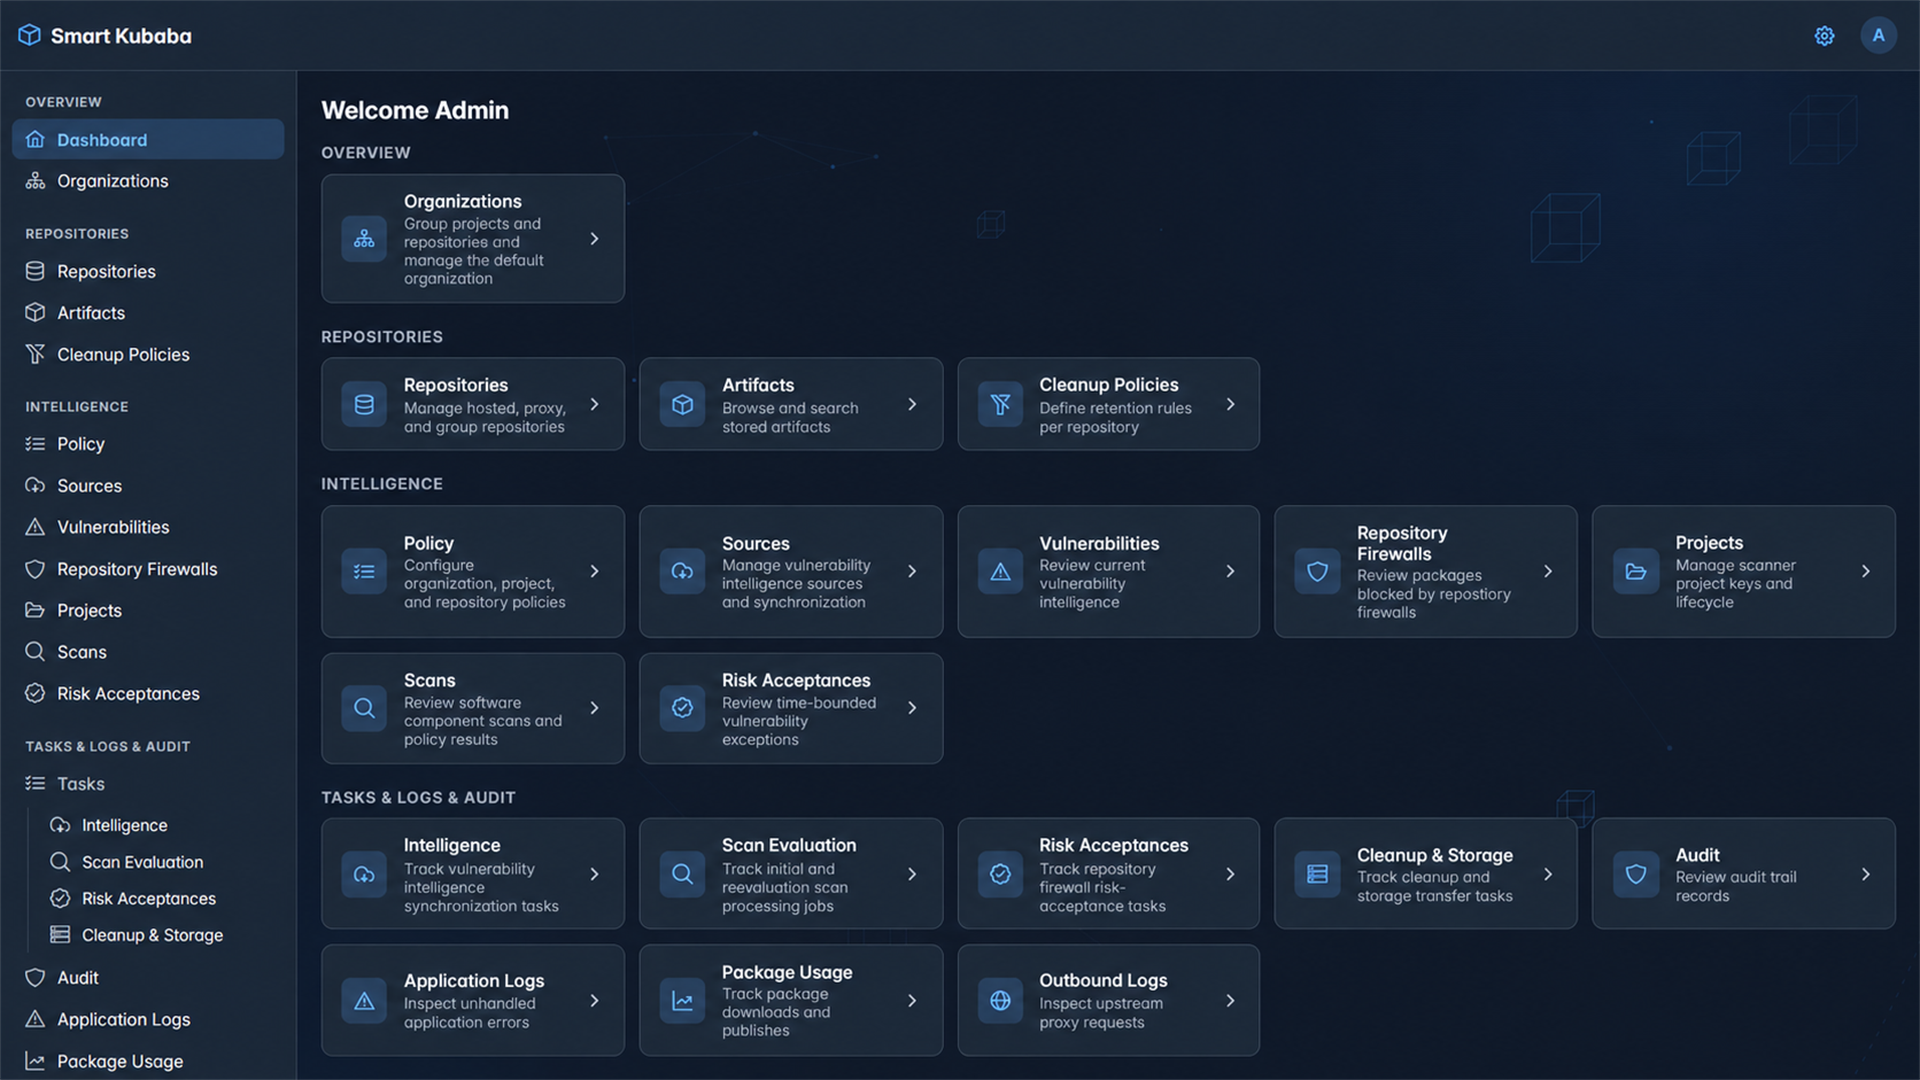
Task: Go to Artifacts in the sidebar
Action: 148,313
